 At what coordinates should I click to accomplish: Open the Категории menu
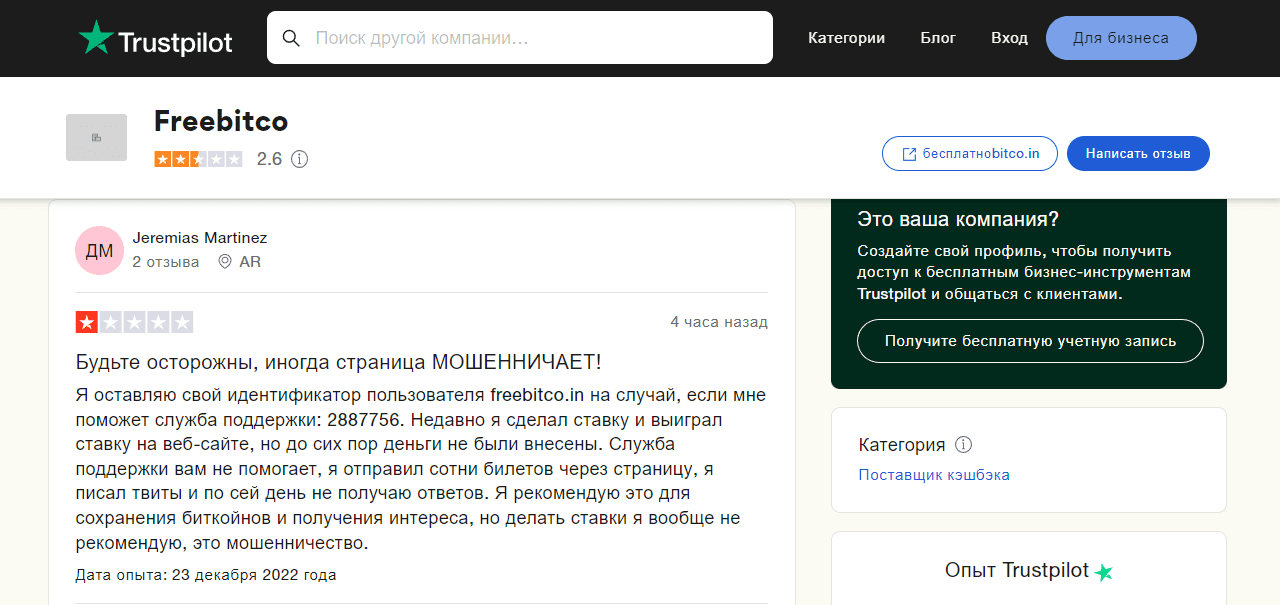click(x=846, y=38)
